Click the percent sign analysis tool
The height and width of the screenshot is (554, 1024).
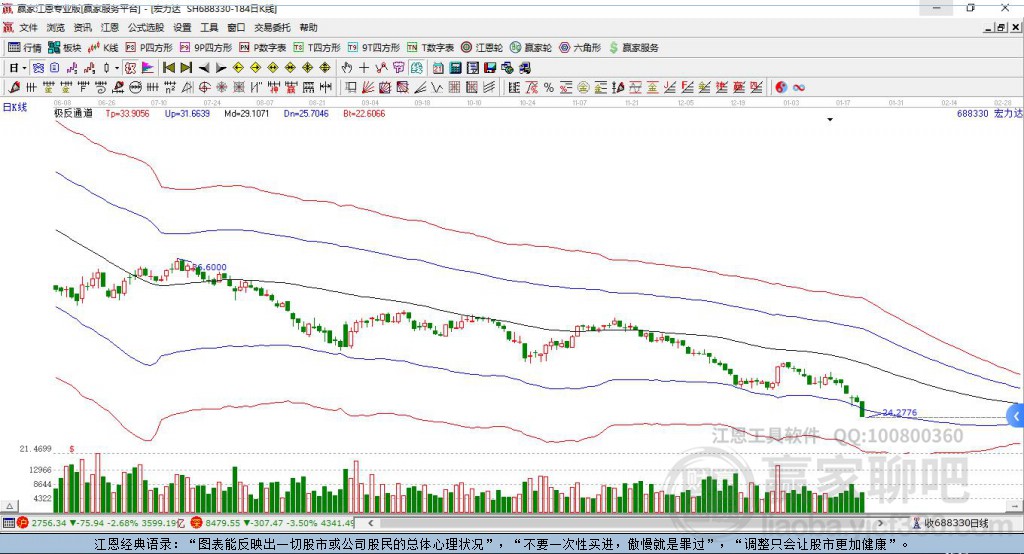[549, 87]
